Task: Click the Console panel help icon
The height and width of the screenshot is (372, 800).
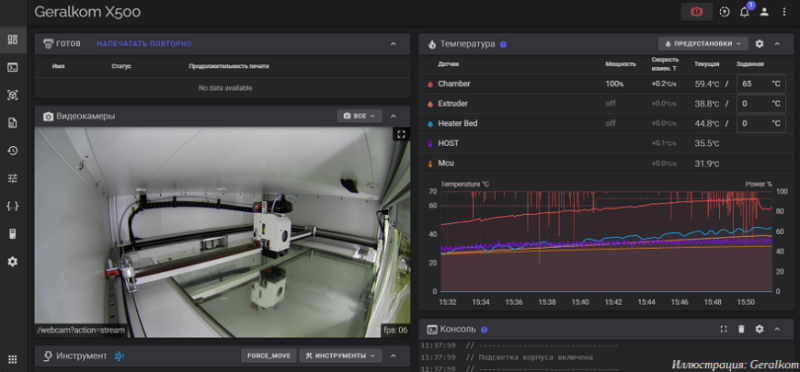Action: tap(484, 330)
